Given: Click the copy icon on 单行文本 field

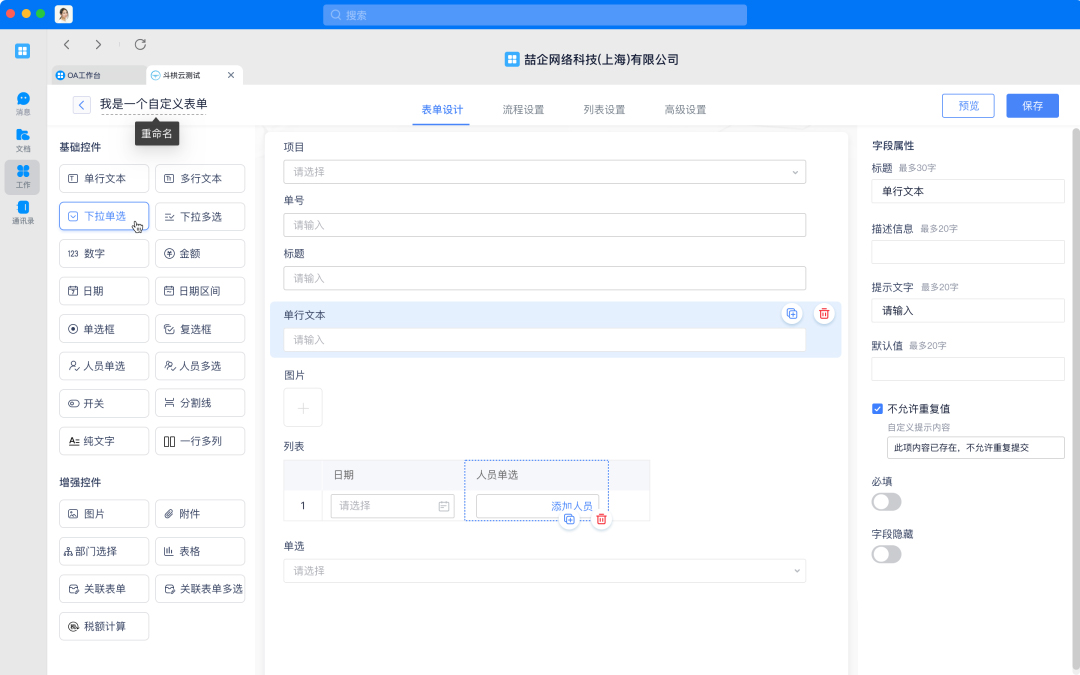Looking at the screenshot, I should tap(792, 314).
